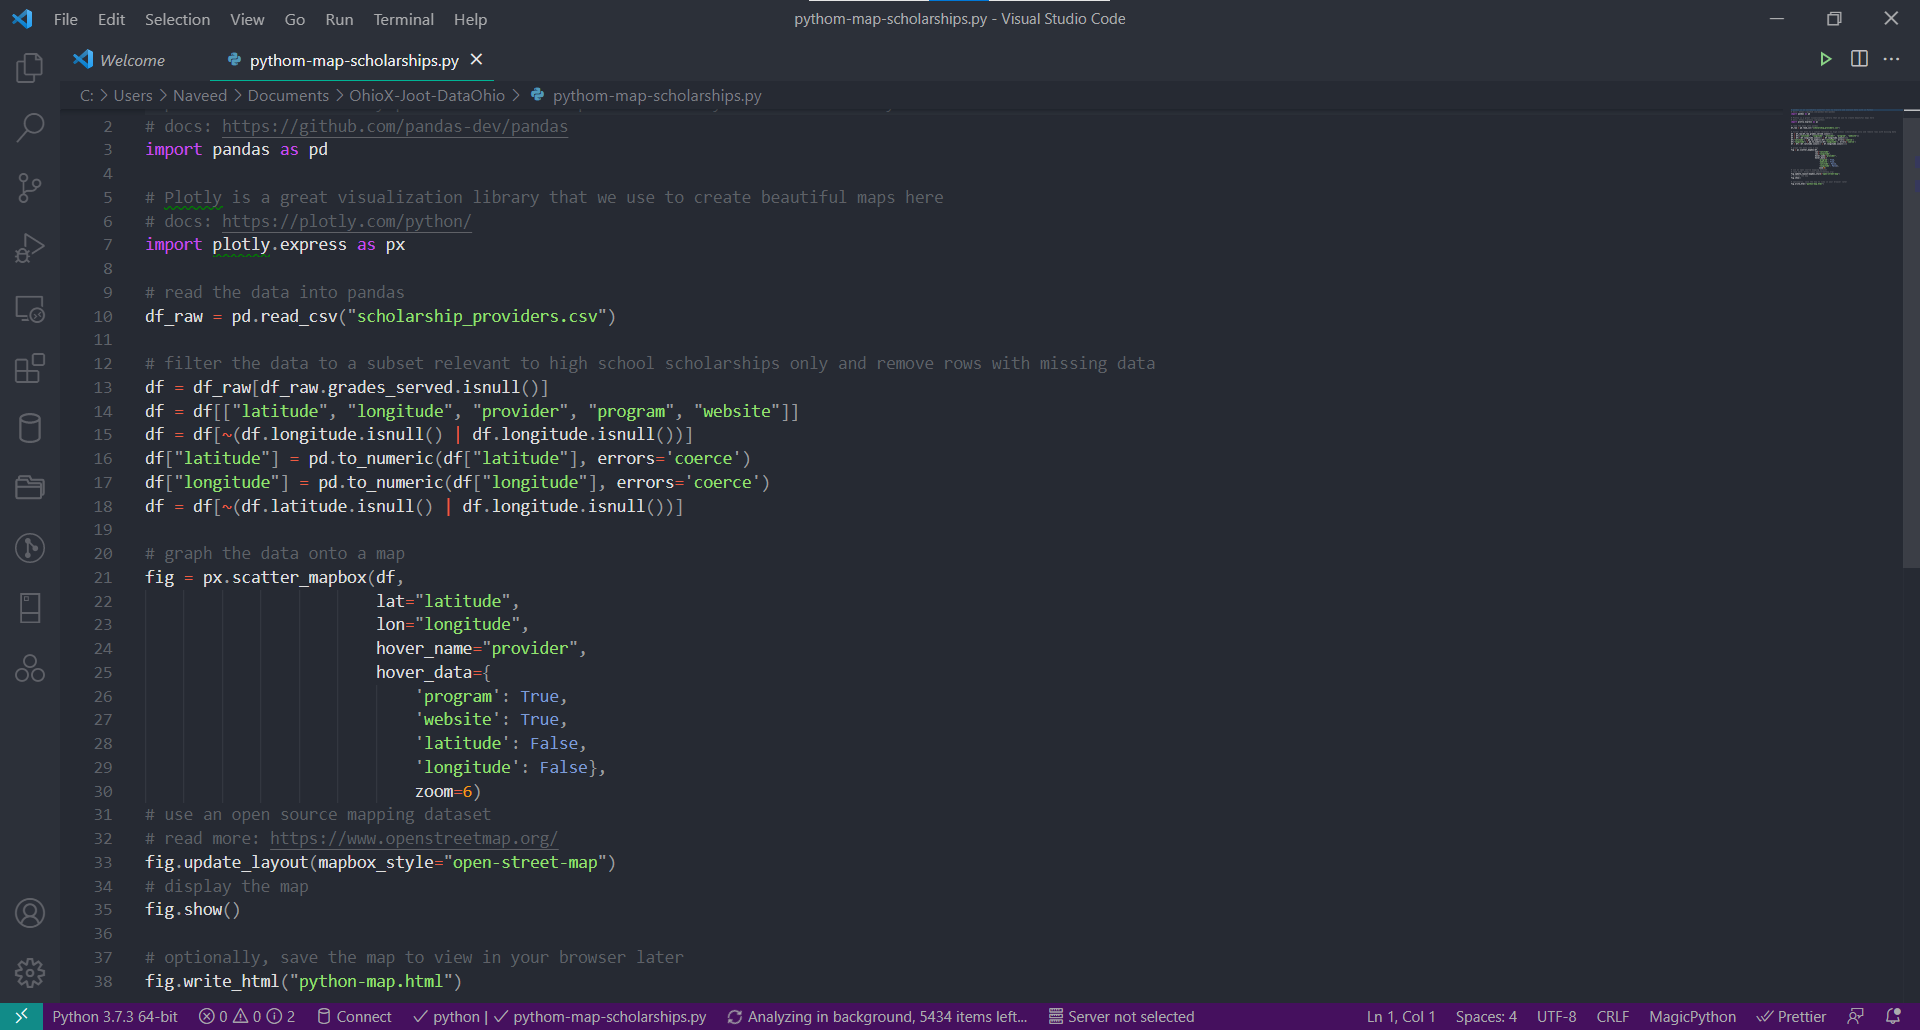Open the openstreetmap.org link in comment
The width and height of the screenshot is (1920, 1030).
tap(414, 838)
